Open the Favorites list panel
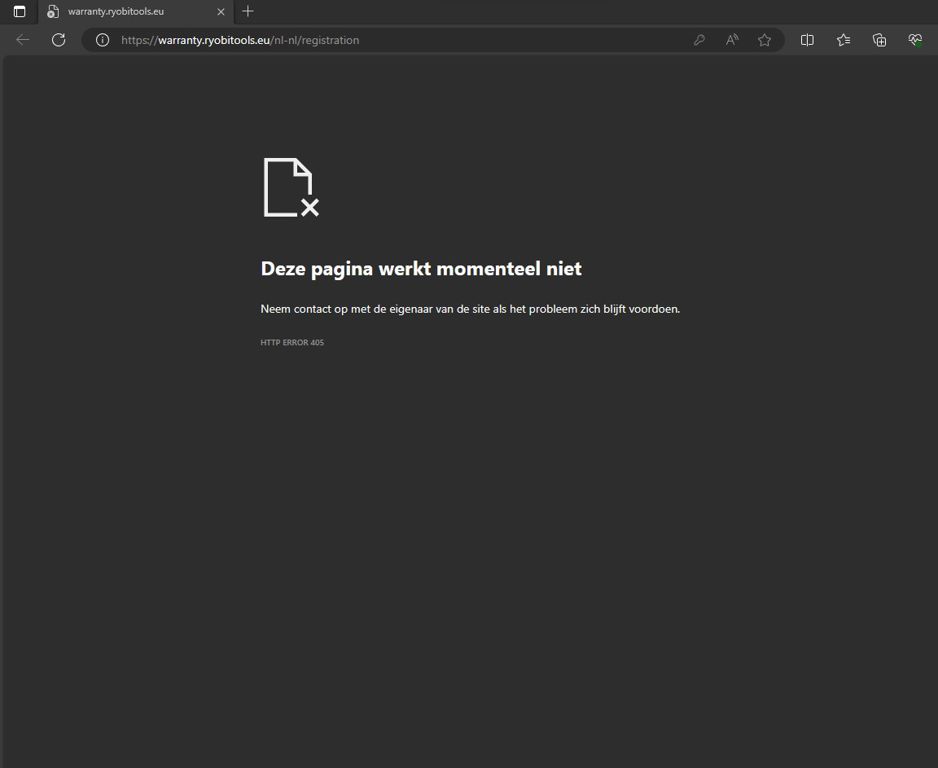This screenshot has height=768, width=938. pos(843,40)
